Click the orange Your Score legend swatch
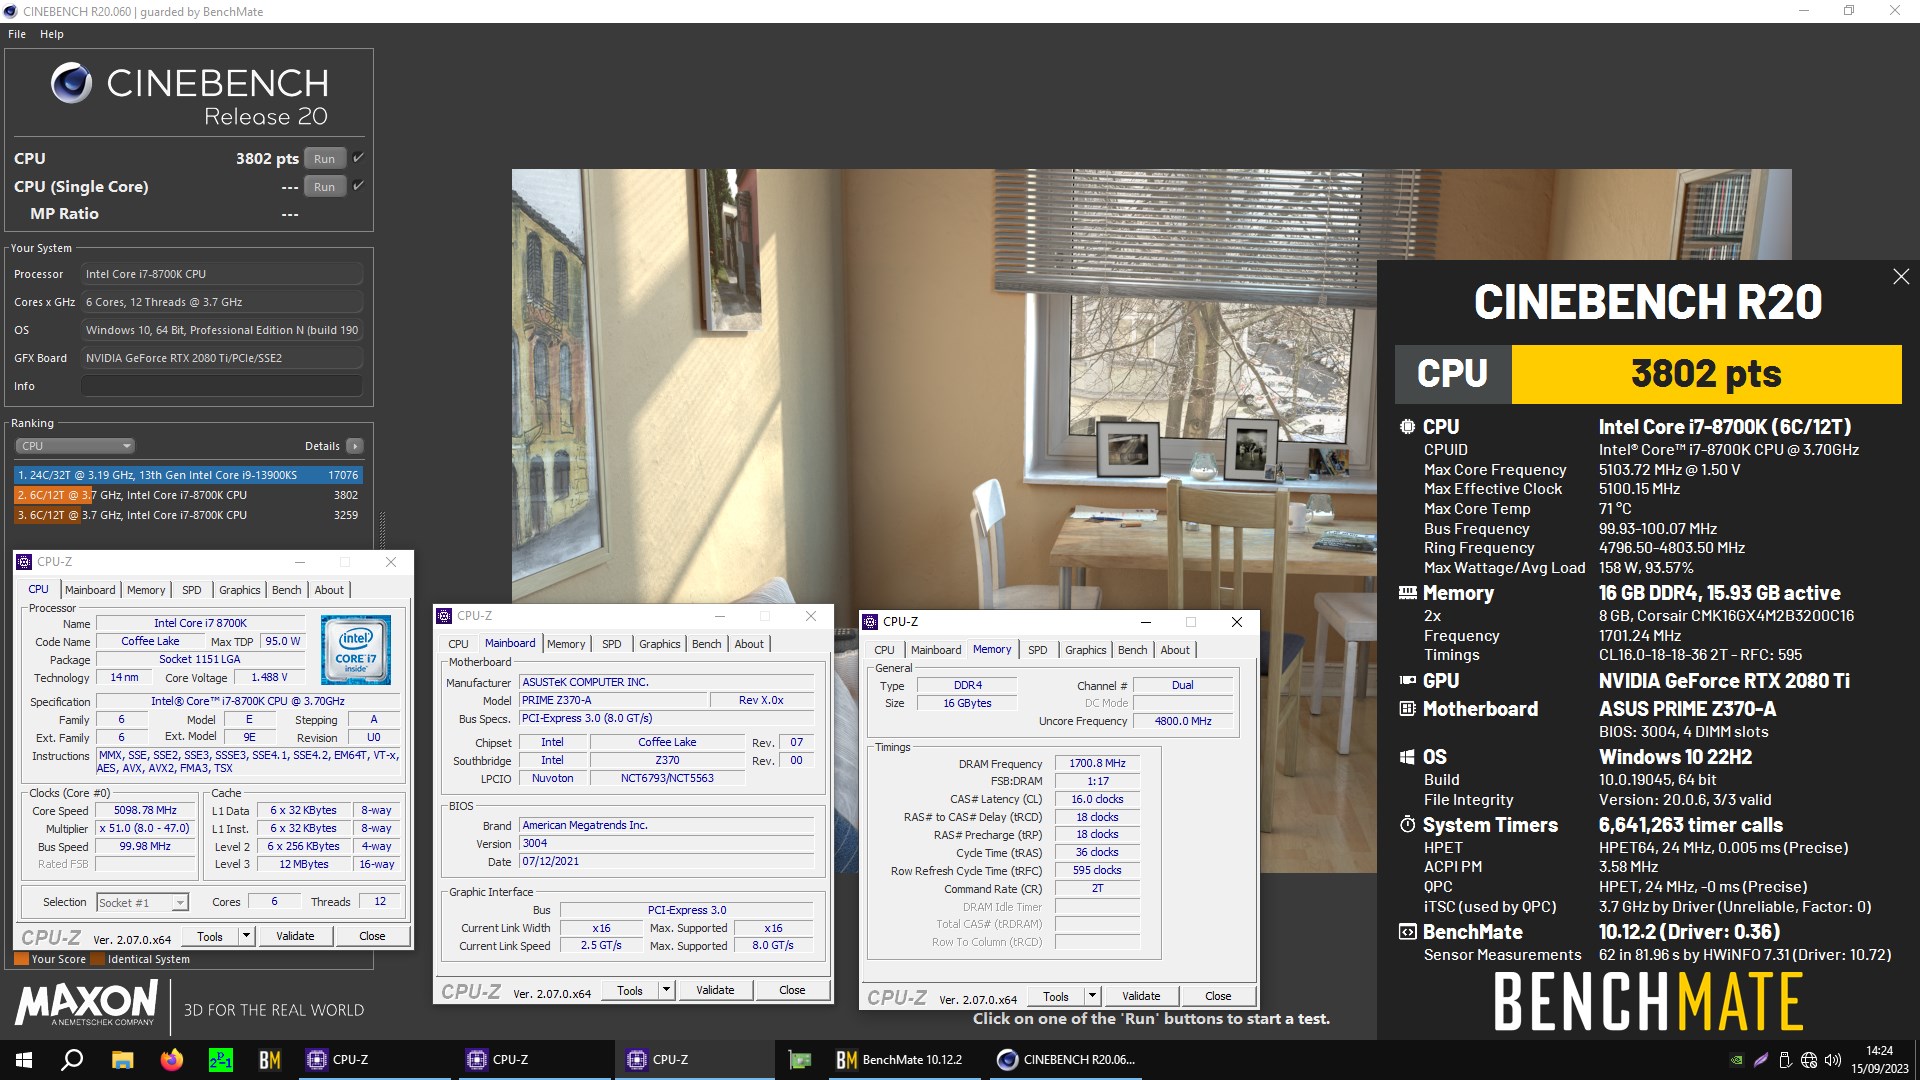This screenshot has width=1920, height=1080. tap(21, 959)
